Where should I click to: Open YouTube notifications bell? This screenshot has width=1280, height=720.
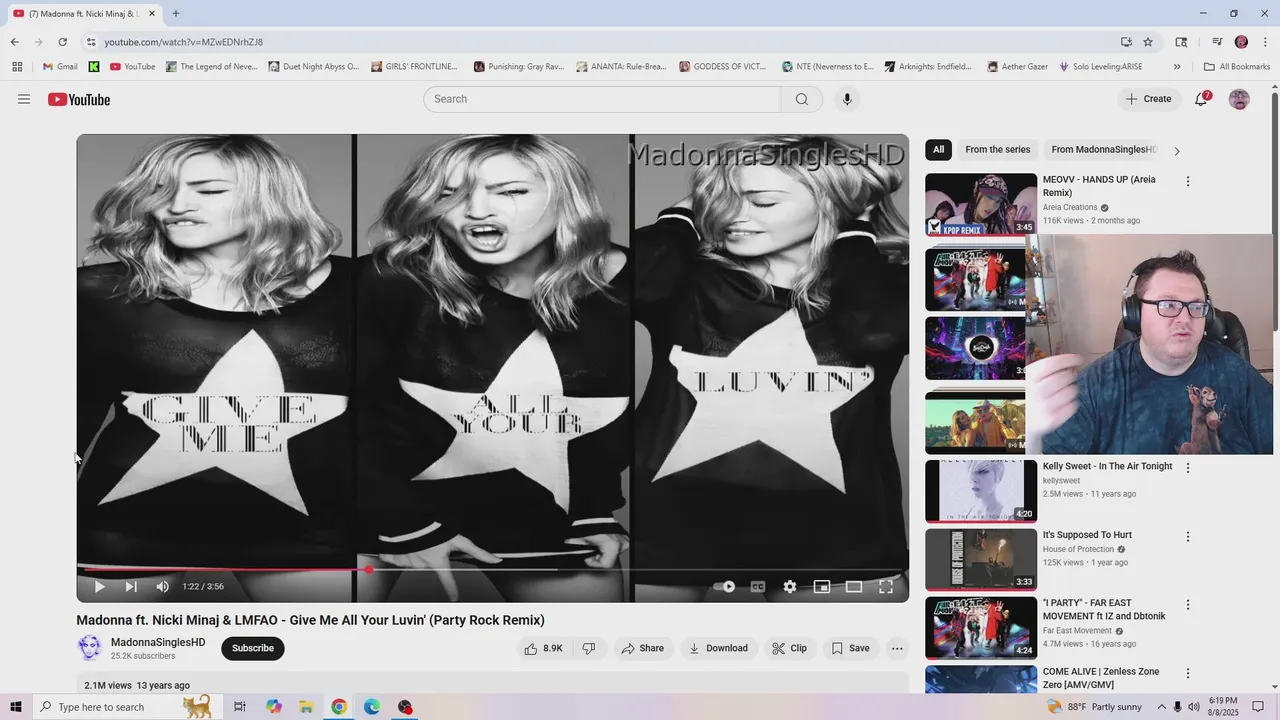1202,99
